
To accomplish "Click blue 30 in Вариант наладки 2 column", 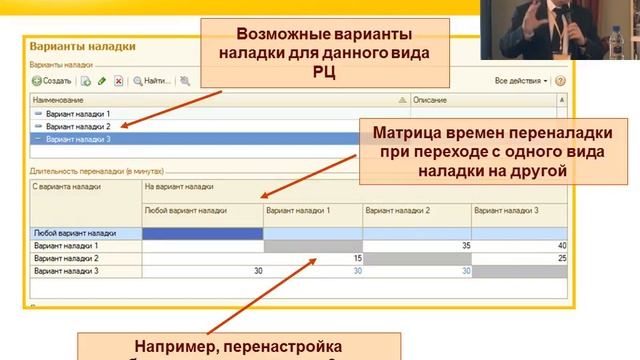I will pyautogui.click(x=417, y=271).
